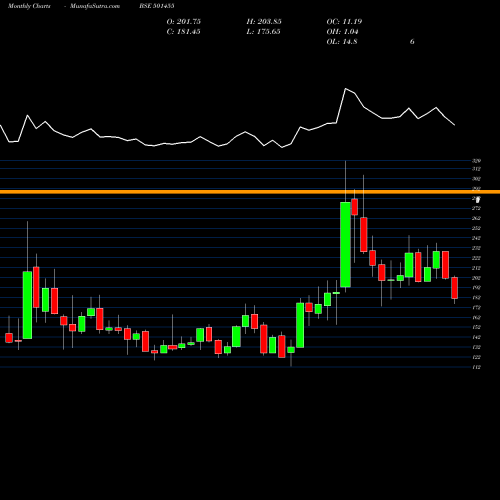Screen dimensions: 500x500
Task: Click the "OL: 14.8" reading
Action: pos(342,42)
